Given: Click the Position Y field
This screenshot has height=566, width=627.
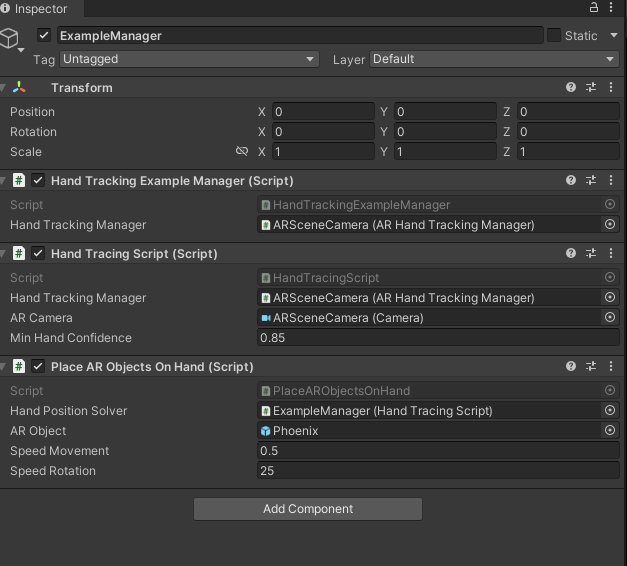Looking at the screenshot, I should click(x=445, y=111).
